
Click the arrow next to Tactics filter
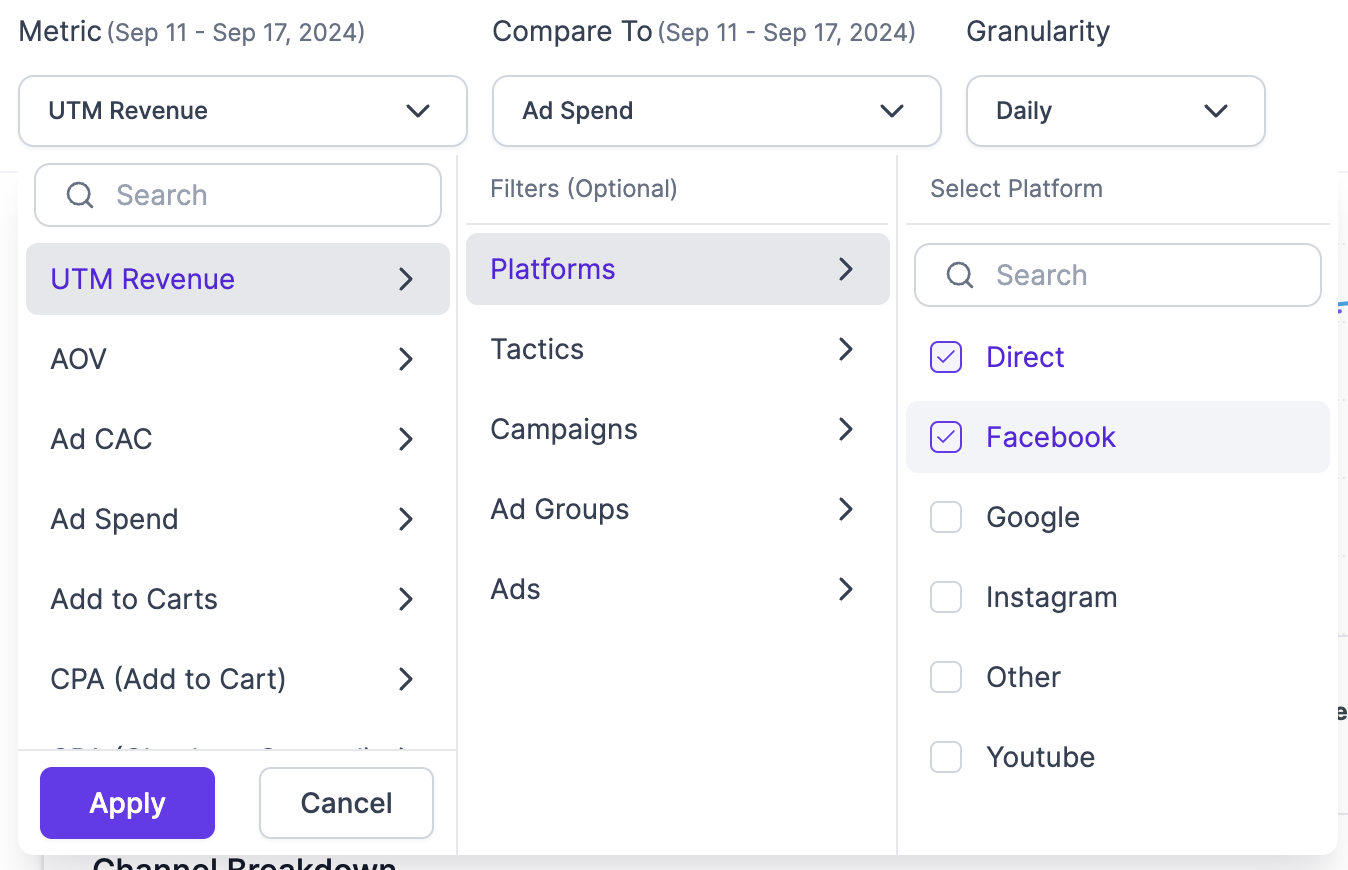click(x=846, y=349)
